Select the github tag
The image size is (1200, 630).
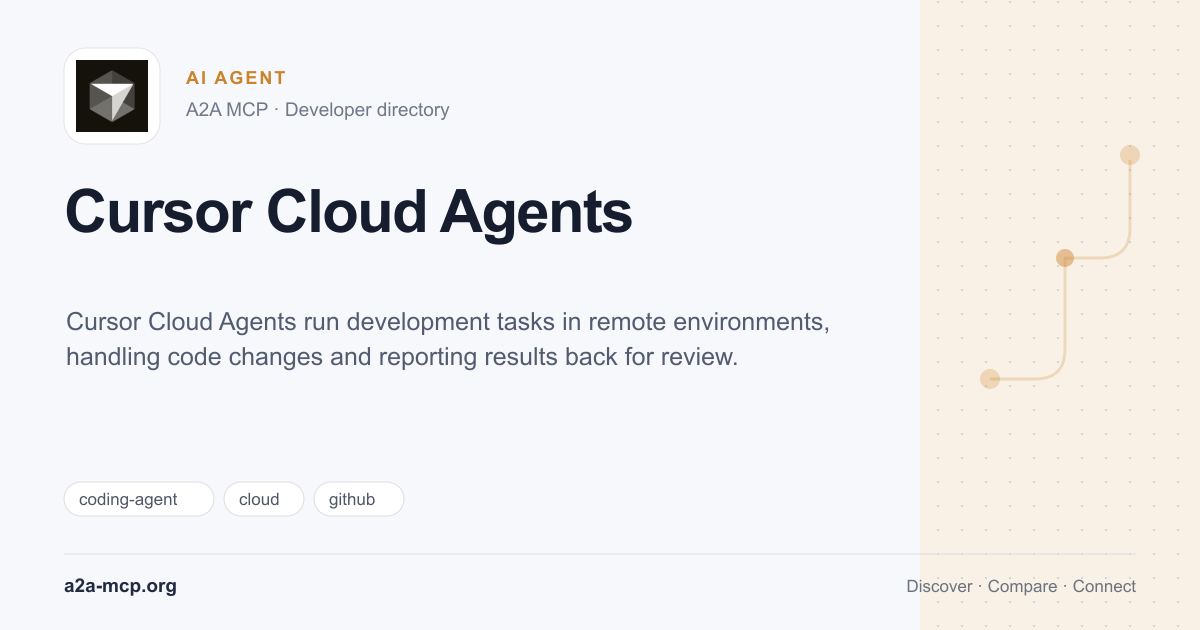[359, 499]
